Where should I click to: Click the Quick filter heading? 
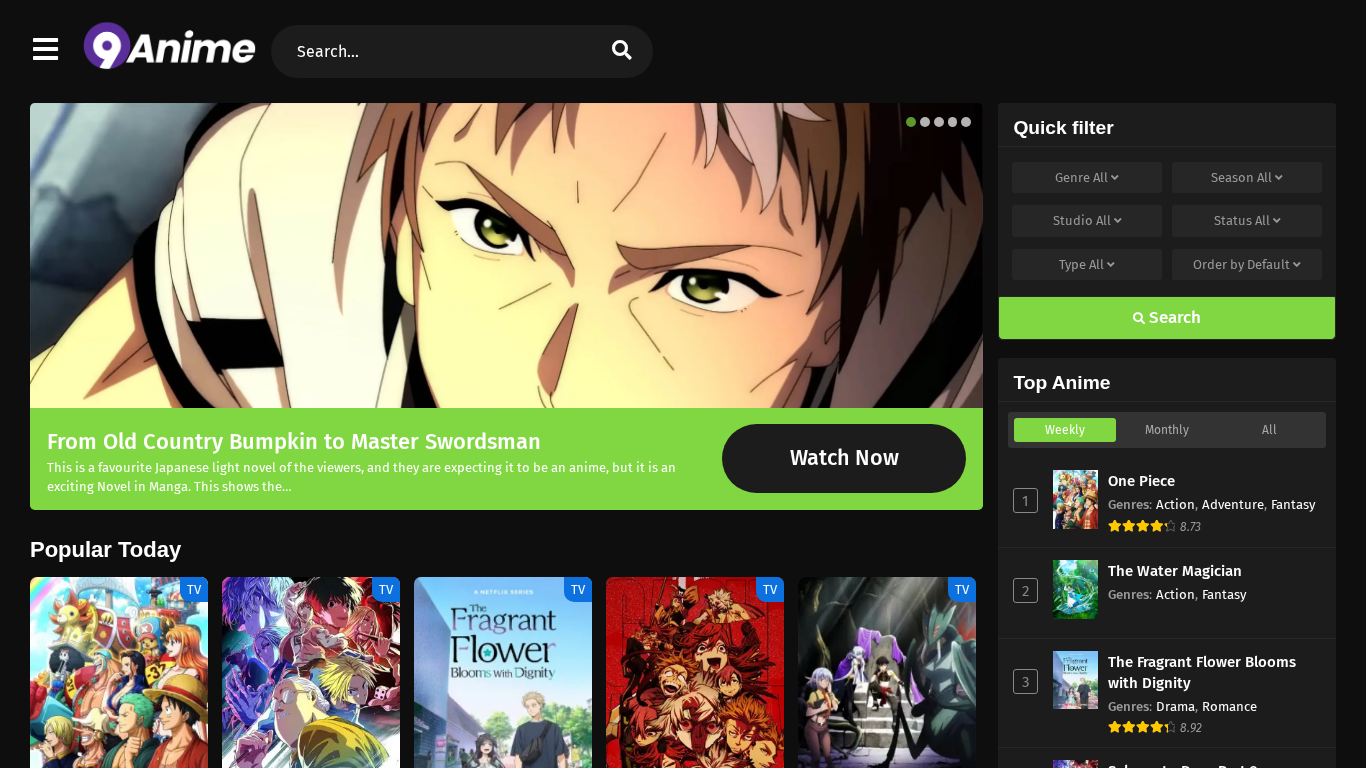pyautogui.click(x=1063, y=128)
